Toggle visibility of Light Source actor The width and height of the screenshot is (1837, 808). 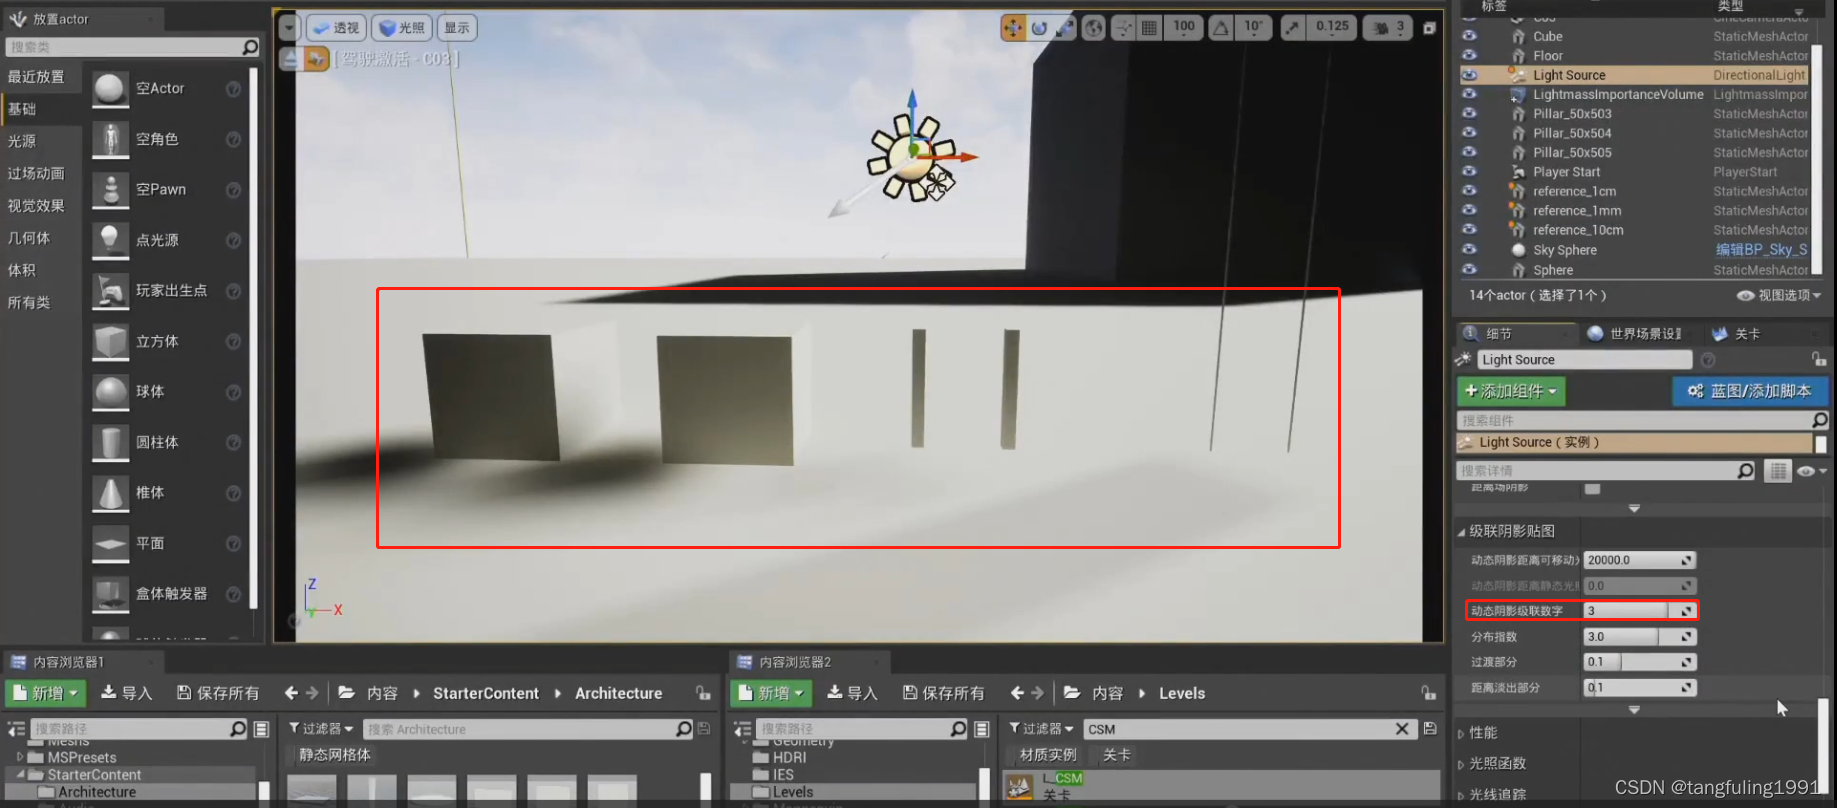pyautogui.click(x=1469, y=75)
